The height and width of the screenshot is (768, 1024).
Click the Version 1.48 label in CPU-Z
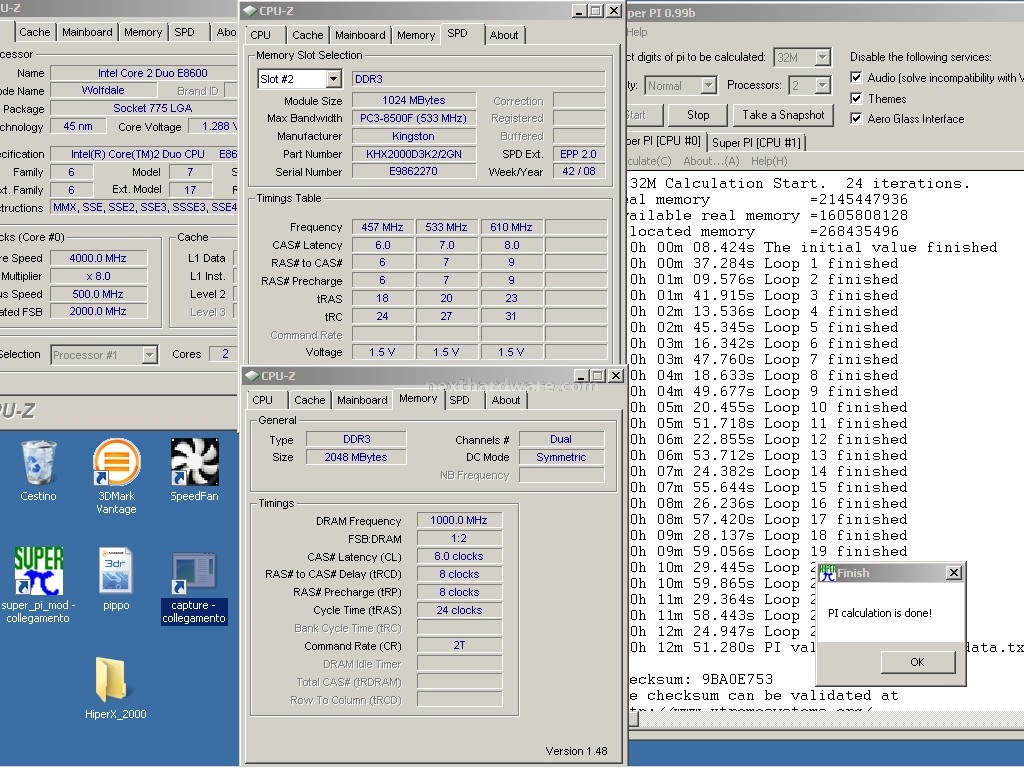(x=577, y=751)
